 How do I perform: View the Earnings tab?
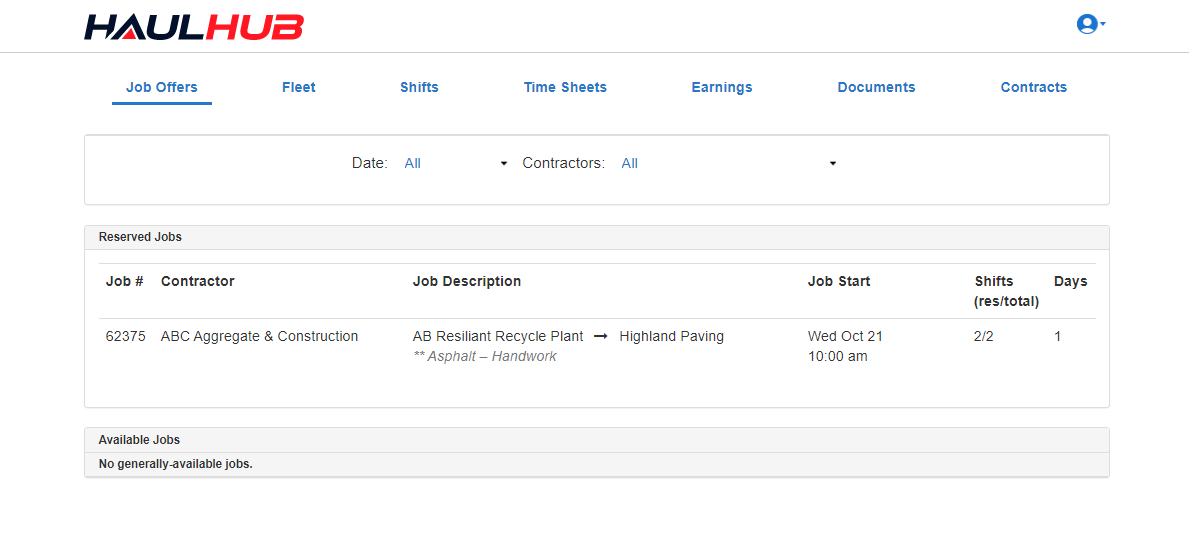(x=722, y=87)
